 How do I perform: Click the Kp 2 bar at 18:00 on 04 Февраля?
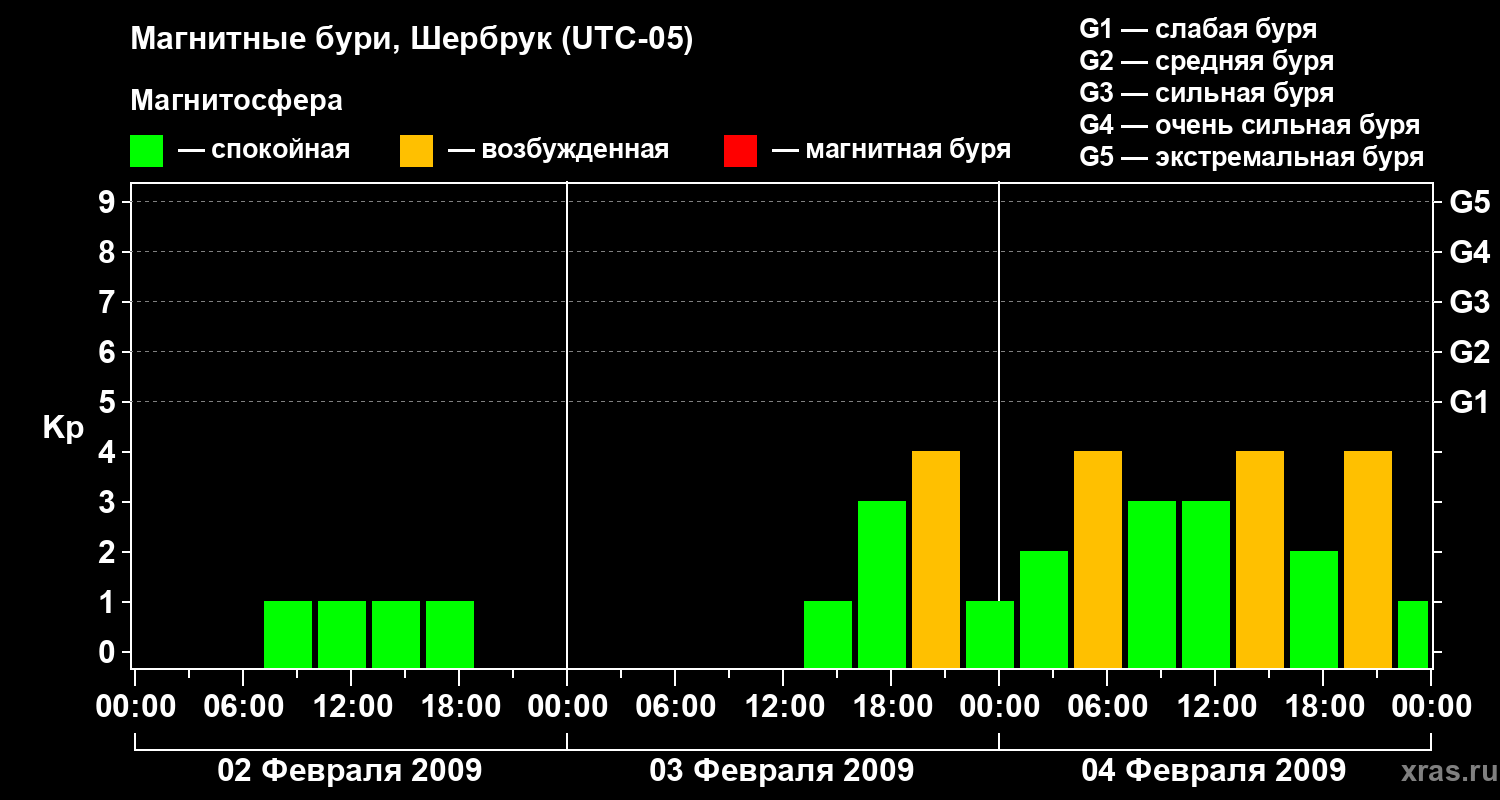[x=1314, y=609]
